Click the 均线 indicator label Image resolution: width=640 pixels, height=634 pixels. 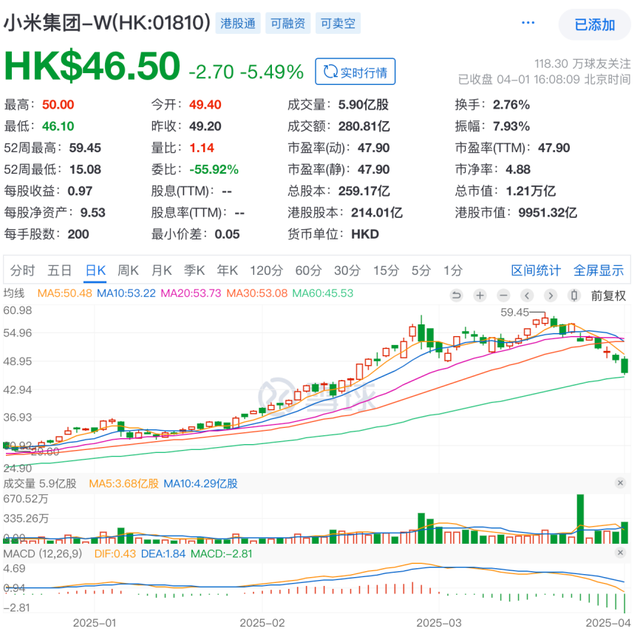tap(14, 293)
